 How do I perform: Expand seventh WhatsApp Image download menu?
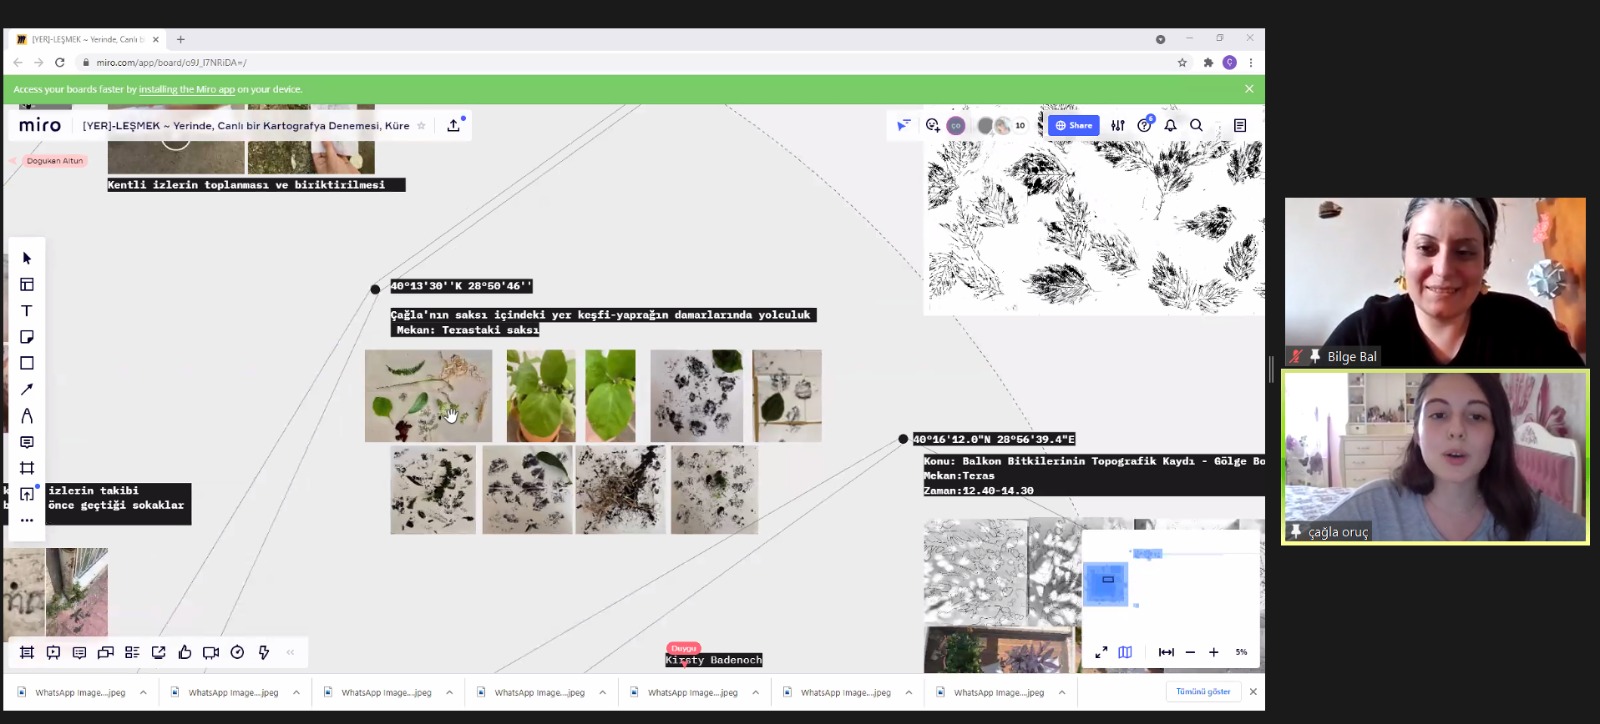[1061, 692]
